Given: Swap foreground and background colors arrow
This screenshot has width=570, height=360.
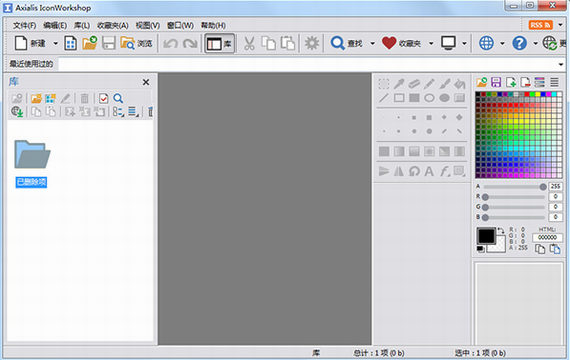Looking at the screenshot, I should click(501, 231).
